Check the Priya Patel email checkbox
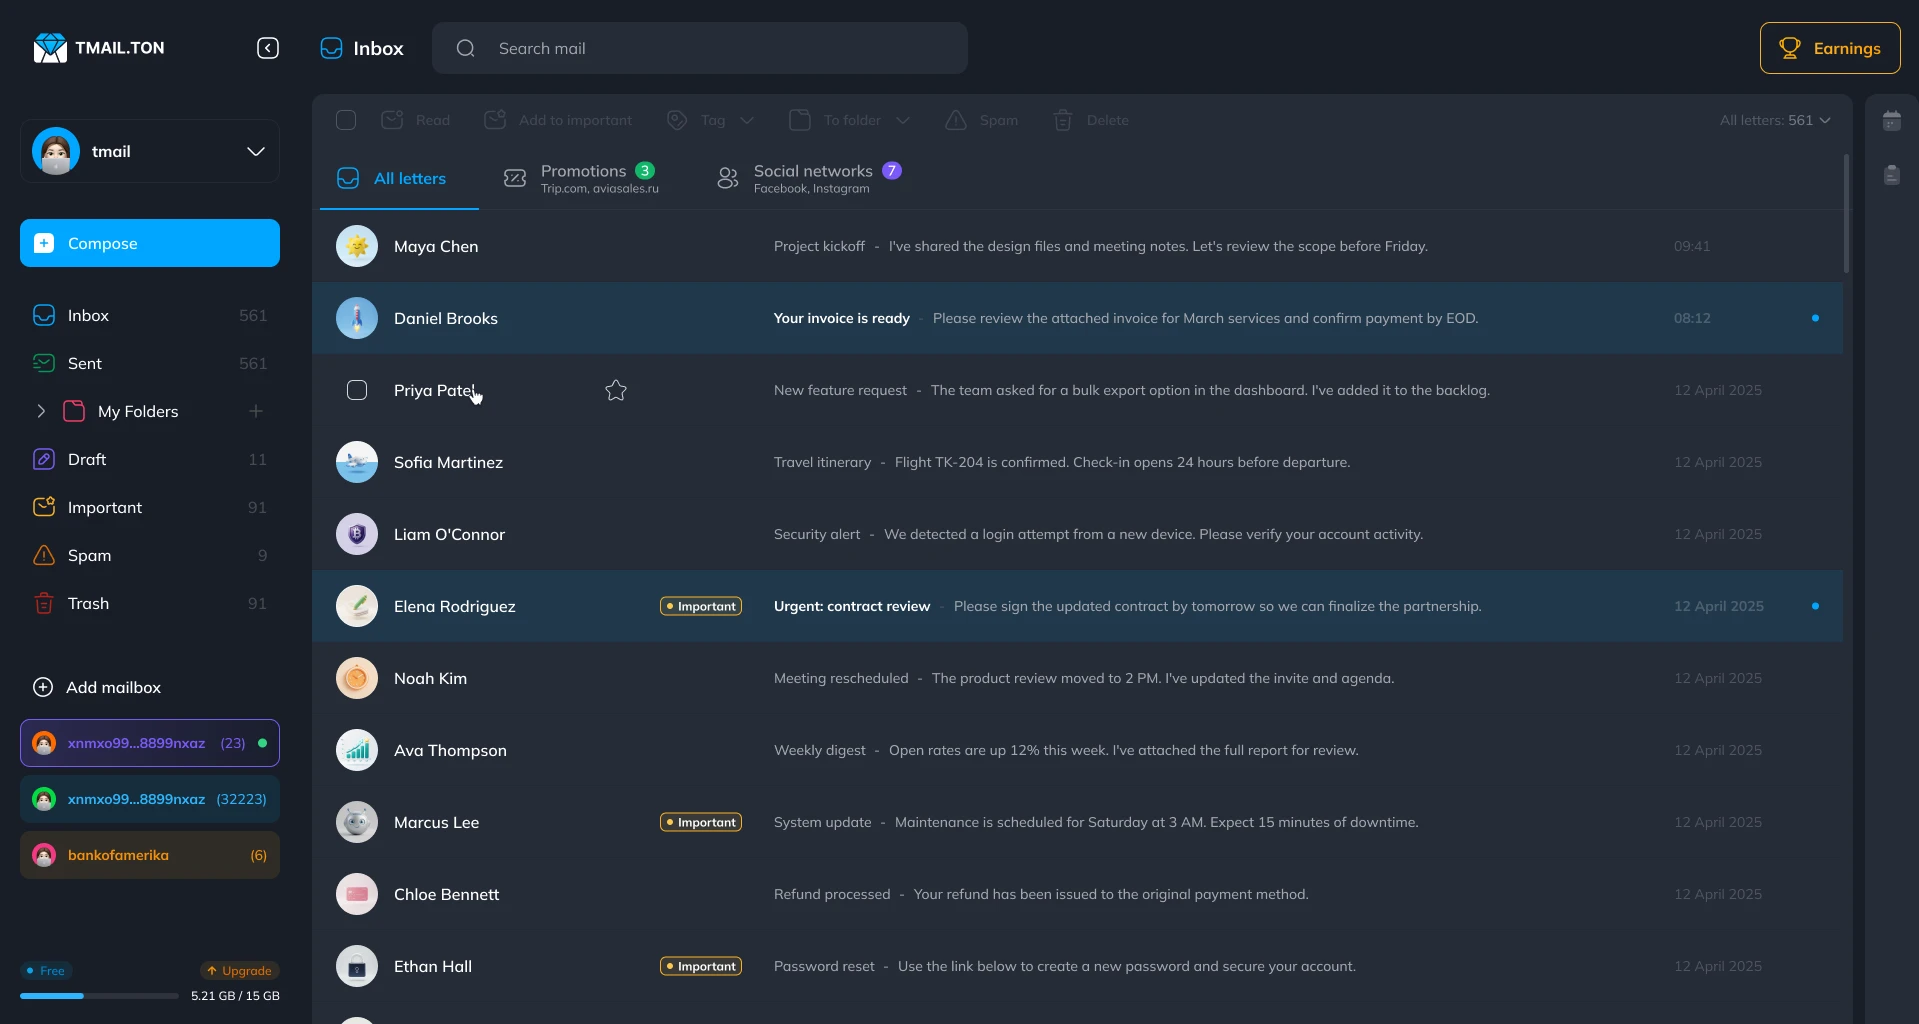The height and width of the screenshot is (1024, 1919). [x=357, y=390]
